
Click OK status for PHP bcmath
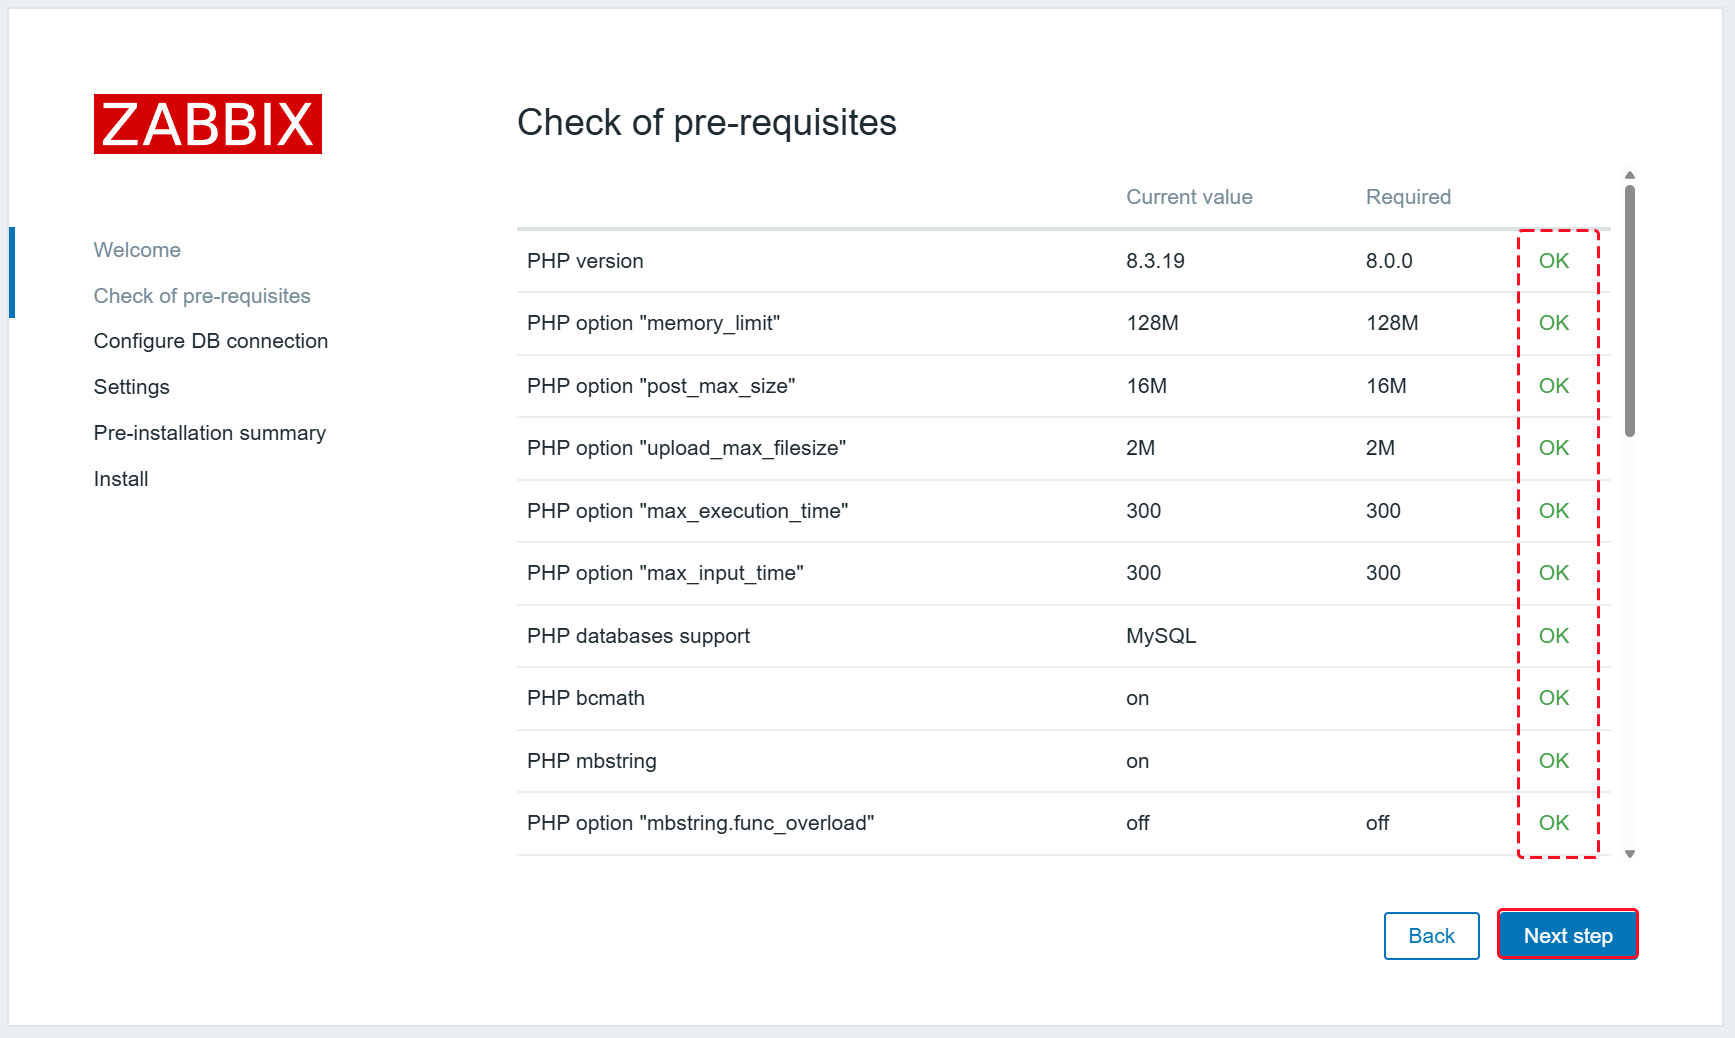coord(1553,698)
